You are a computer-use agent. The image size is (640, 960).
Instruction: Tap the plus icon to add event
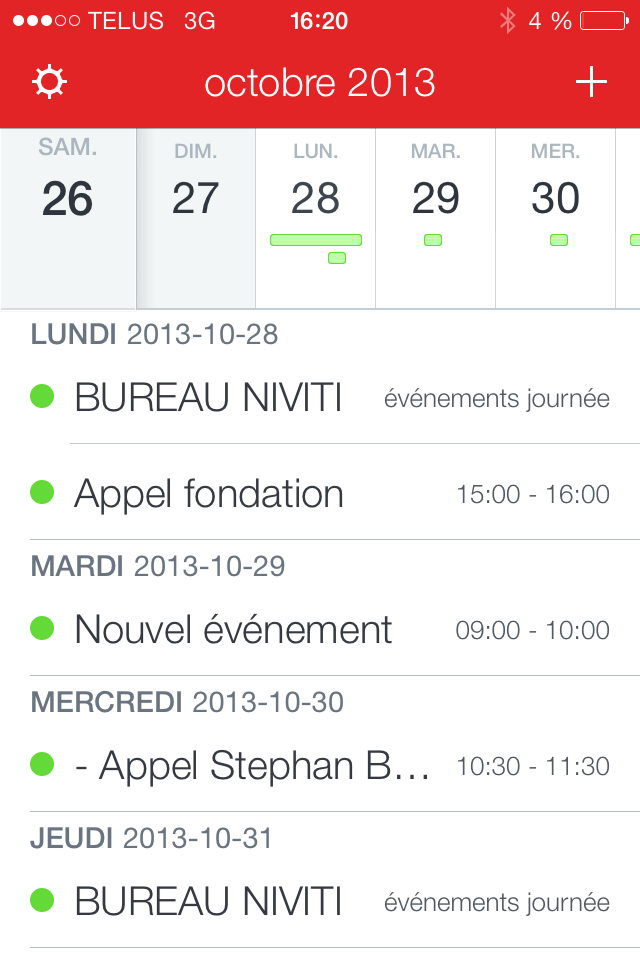591,82
